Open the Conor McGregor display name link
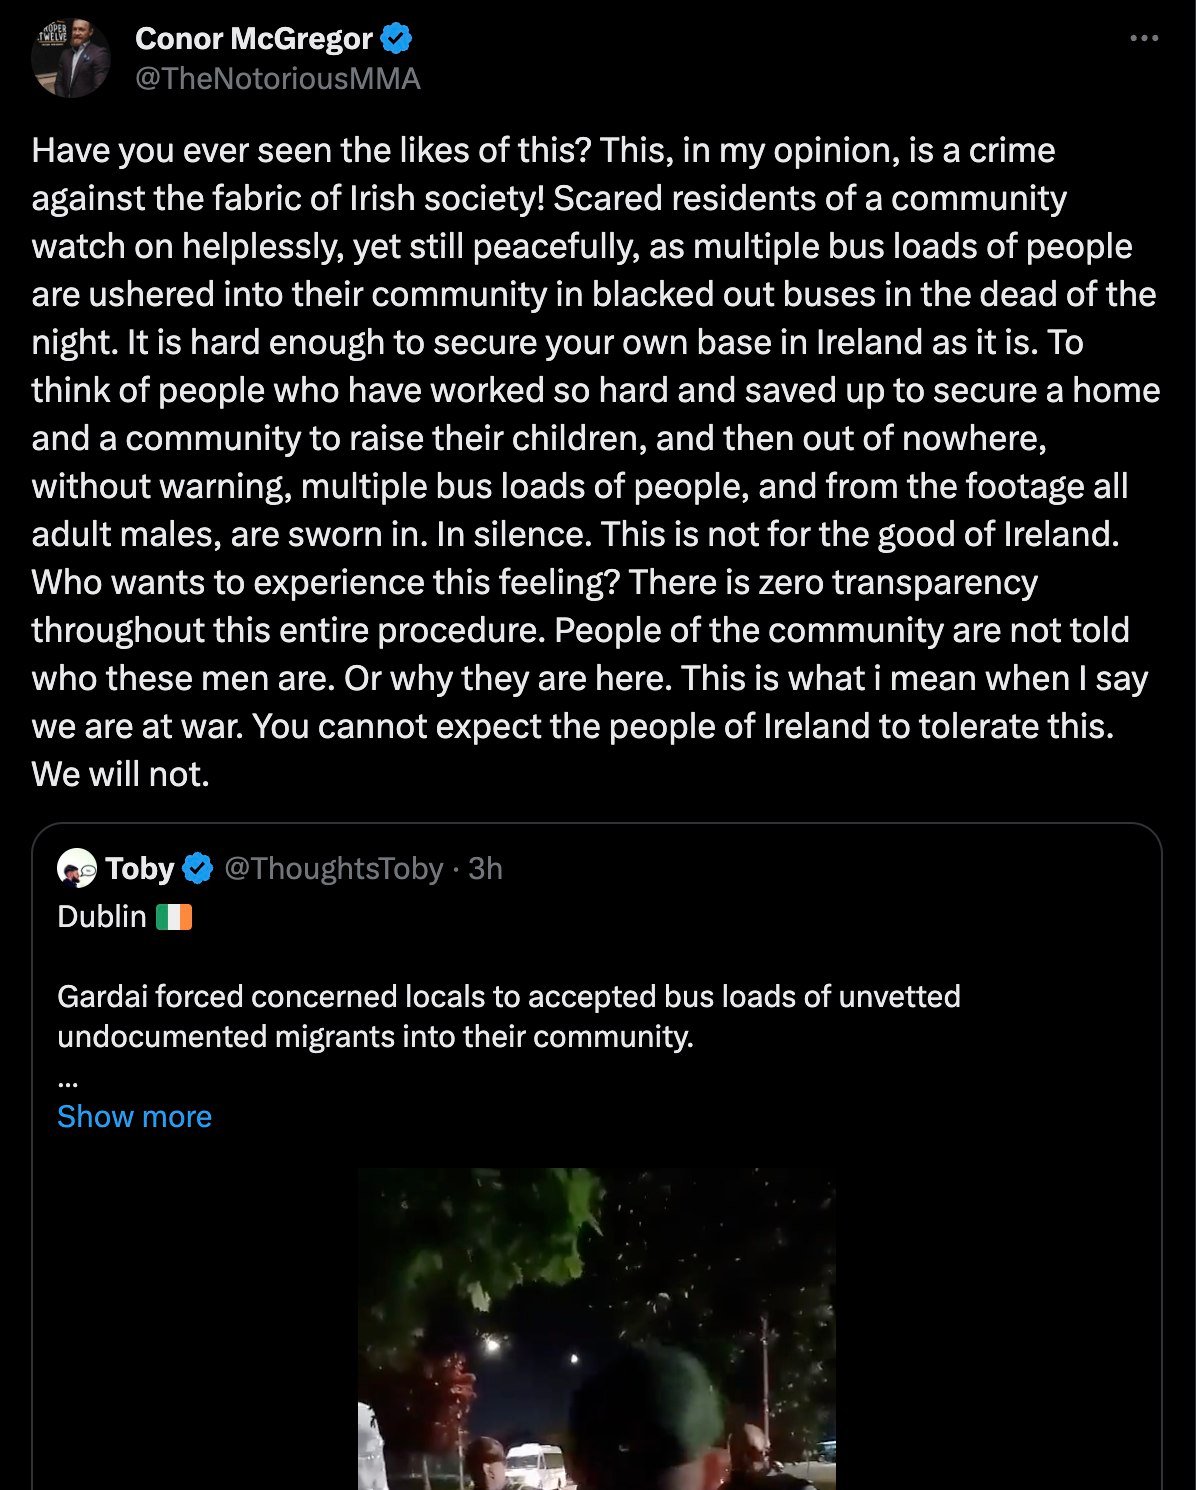Image resolution: width=1196 pixels, height=1490 pixels. pyautogui.click(x=253, y=39)
